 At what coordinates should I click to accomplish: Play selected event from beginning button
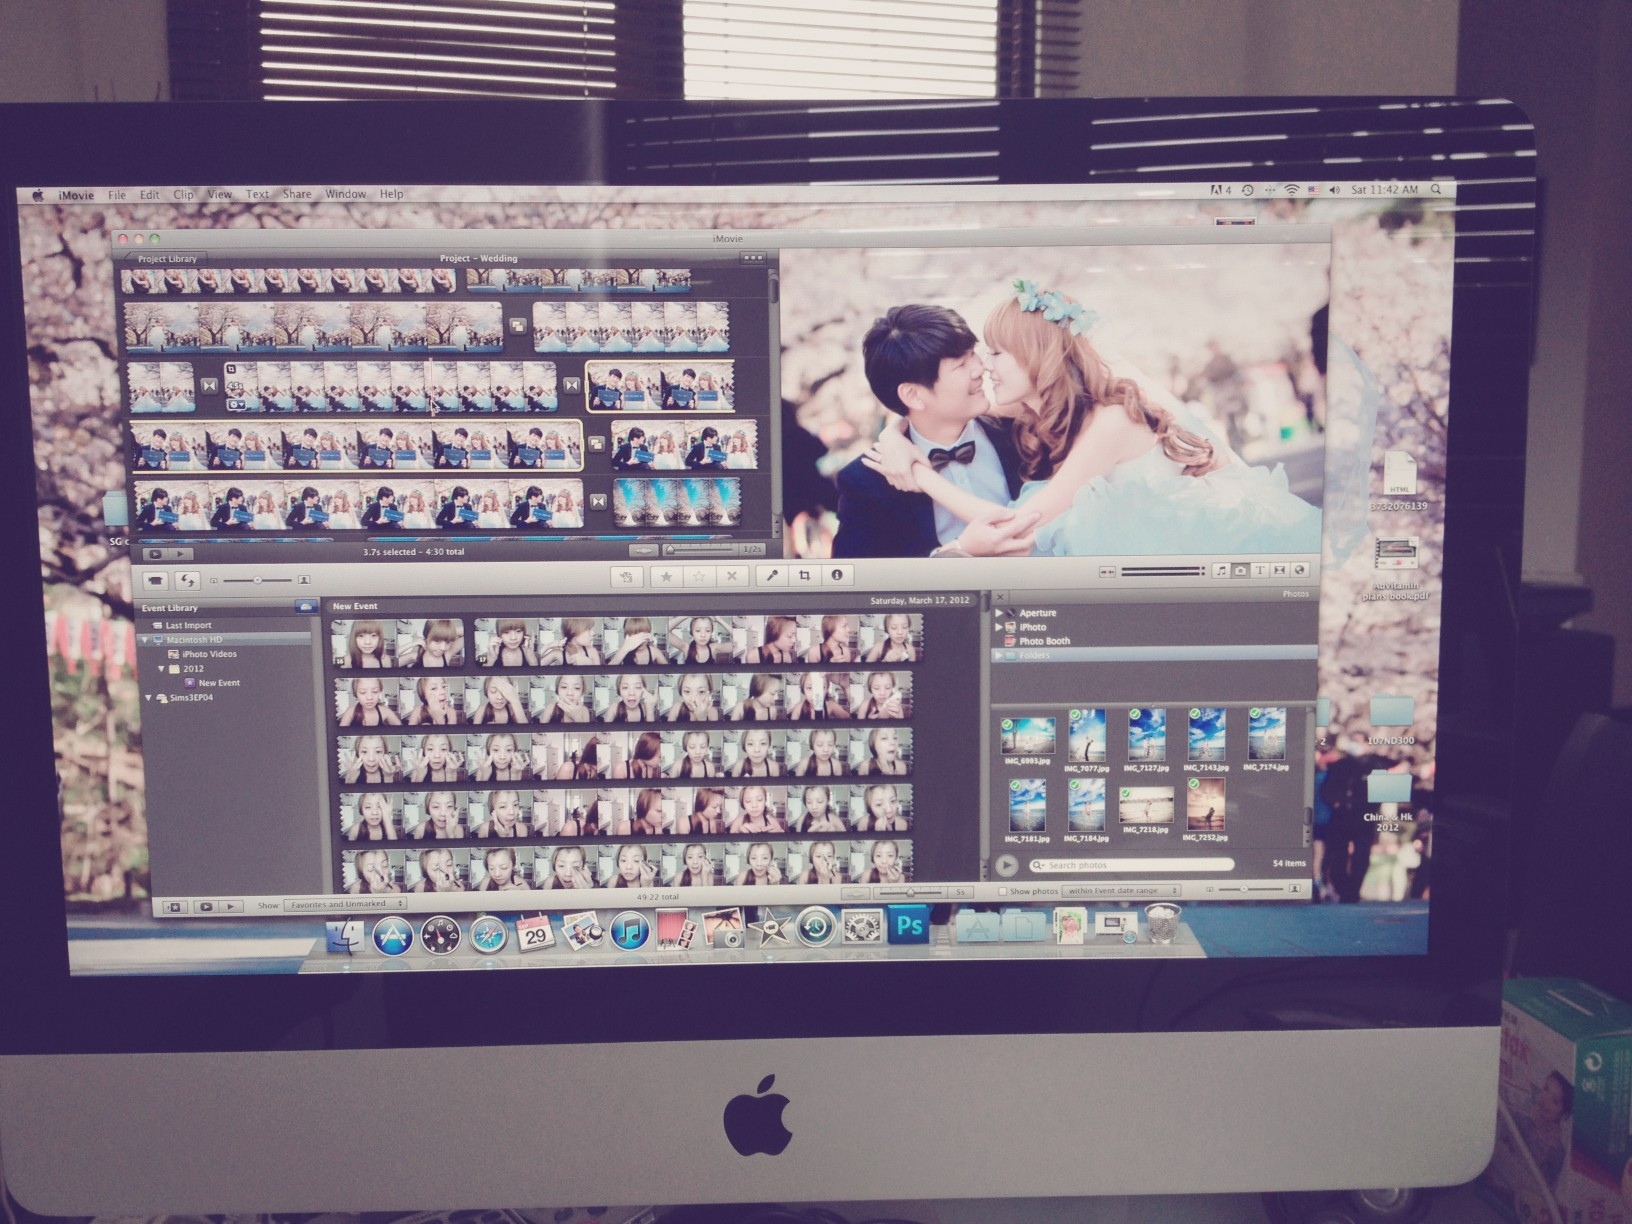point(230,907)
